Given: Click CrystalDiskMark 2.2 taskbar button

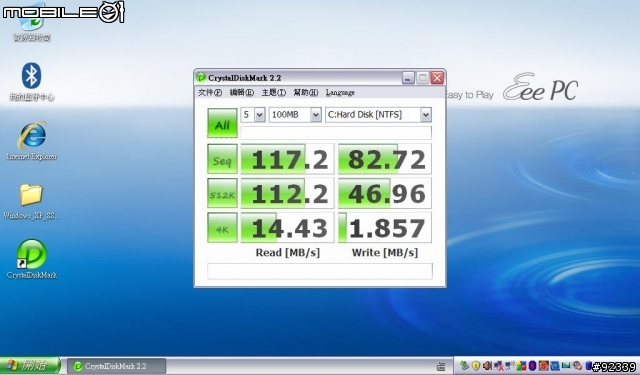Looking at the screenshot, I should [x=116, y=366].
